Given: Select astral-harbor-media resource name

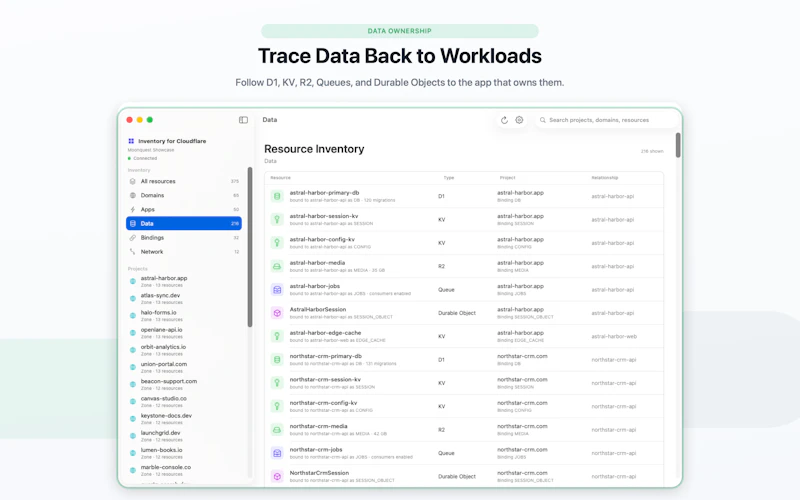Looking at the screenshot, I should coord(317,263).
